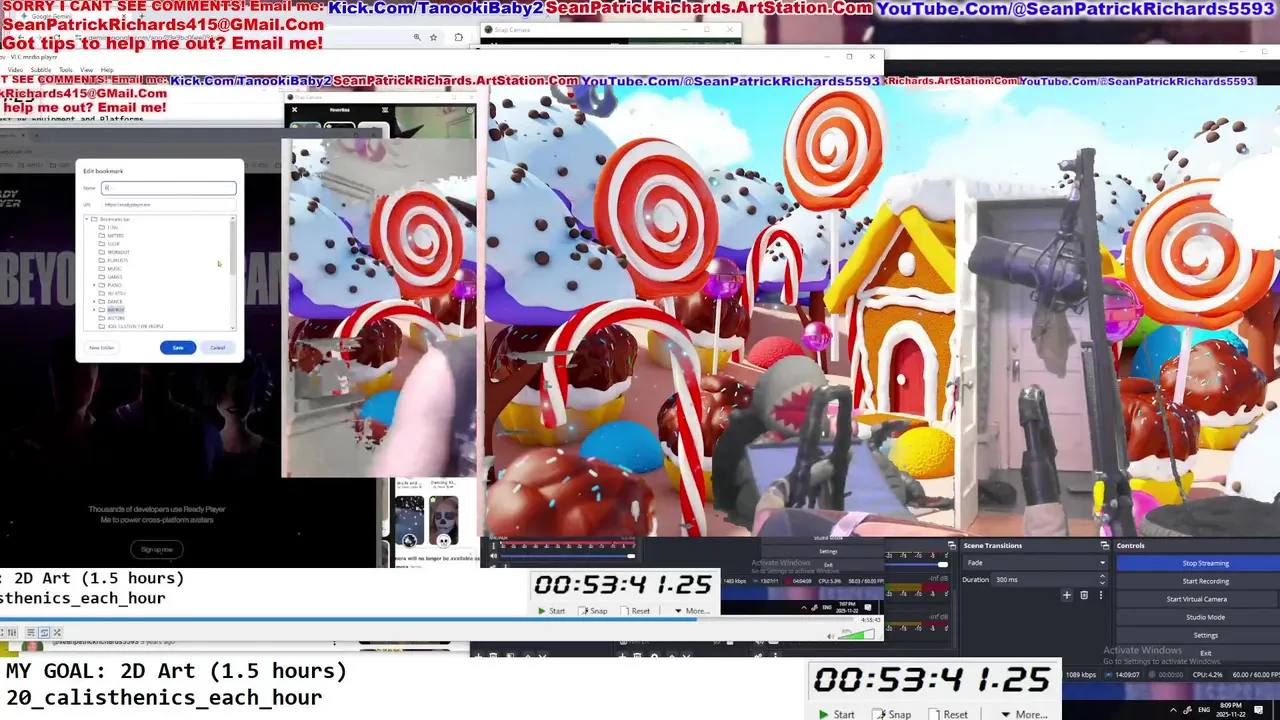
Task: Adjust the transition Duration spinner arrows
Action: click(x=1103, y=579)
